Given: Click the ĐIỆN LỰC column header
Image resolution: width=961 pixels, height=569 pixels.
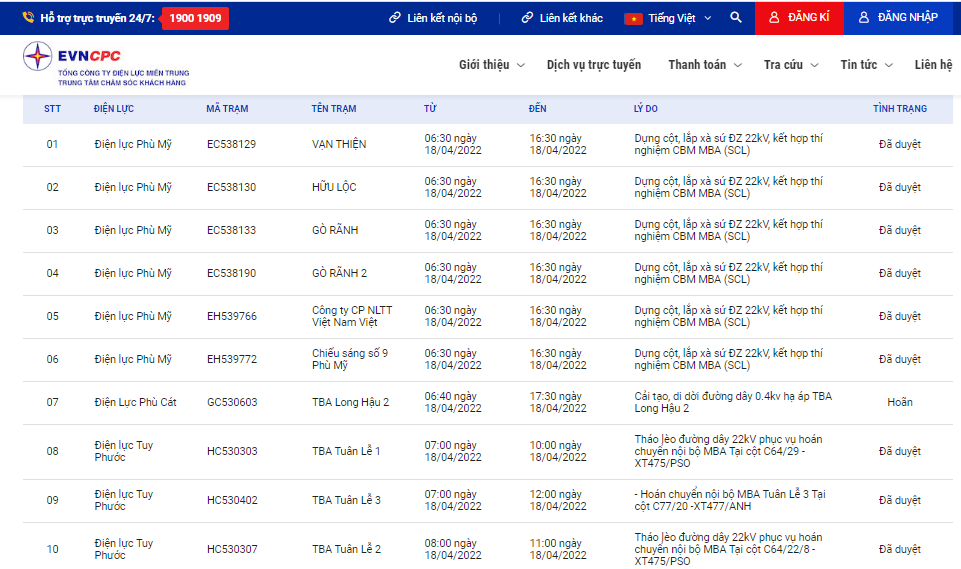Looking at the screenshot, I should (113, 109).
